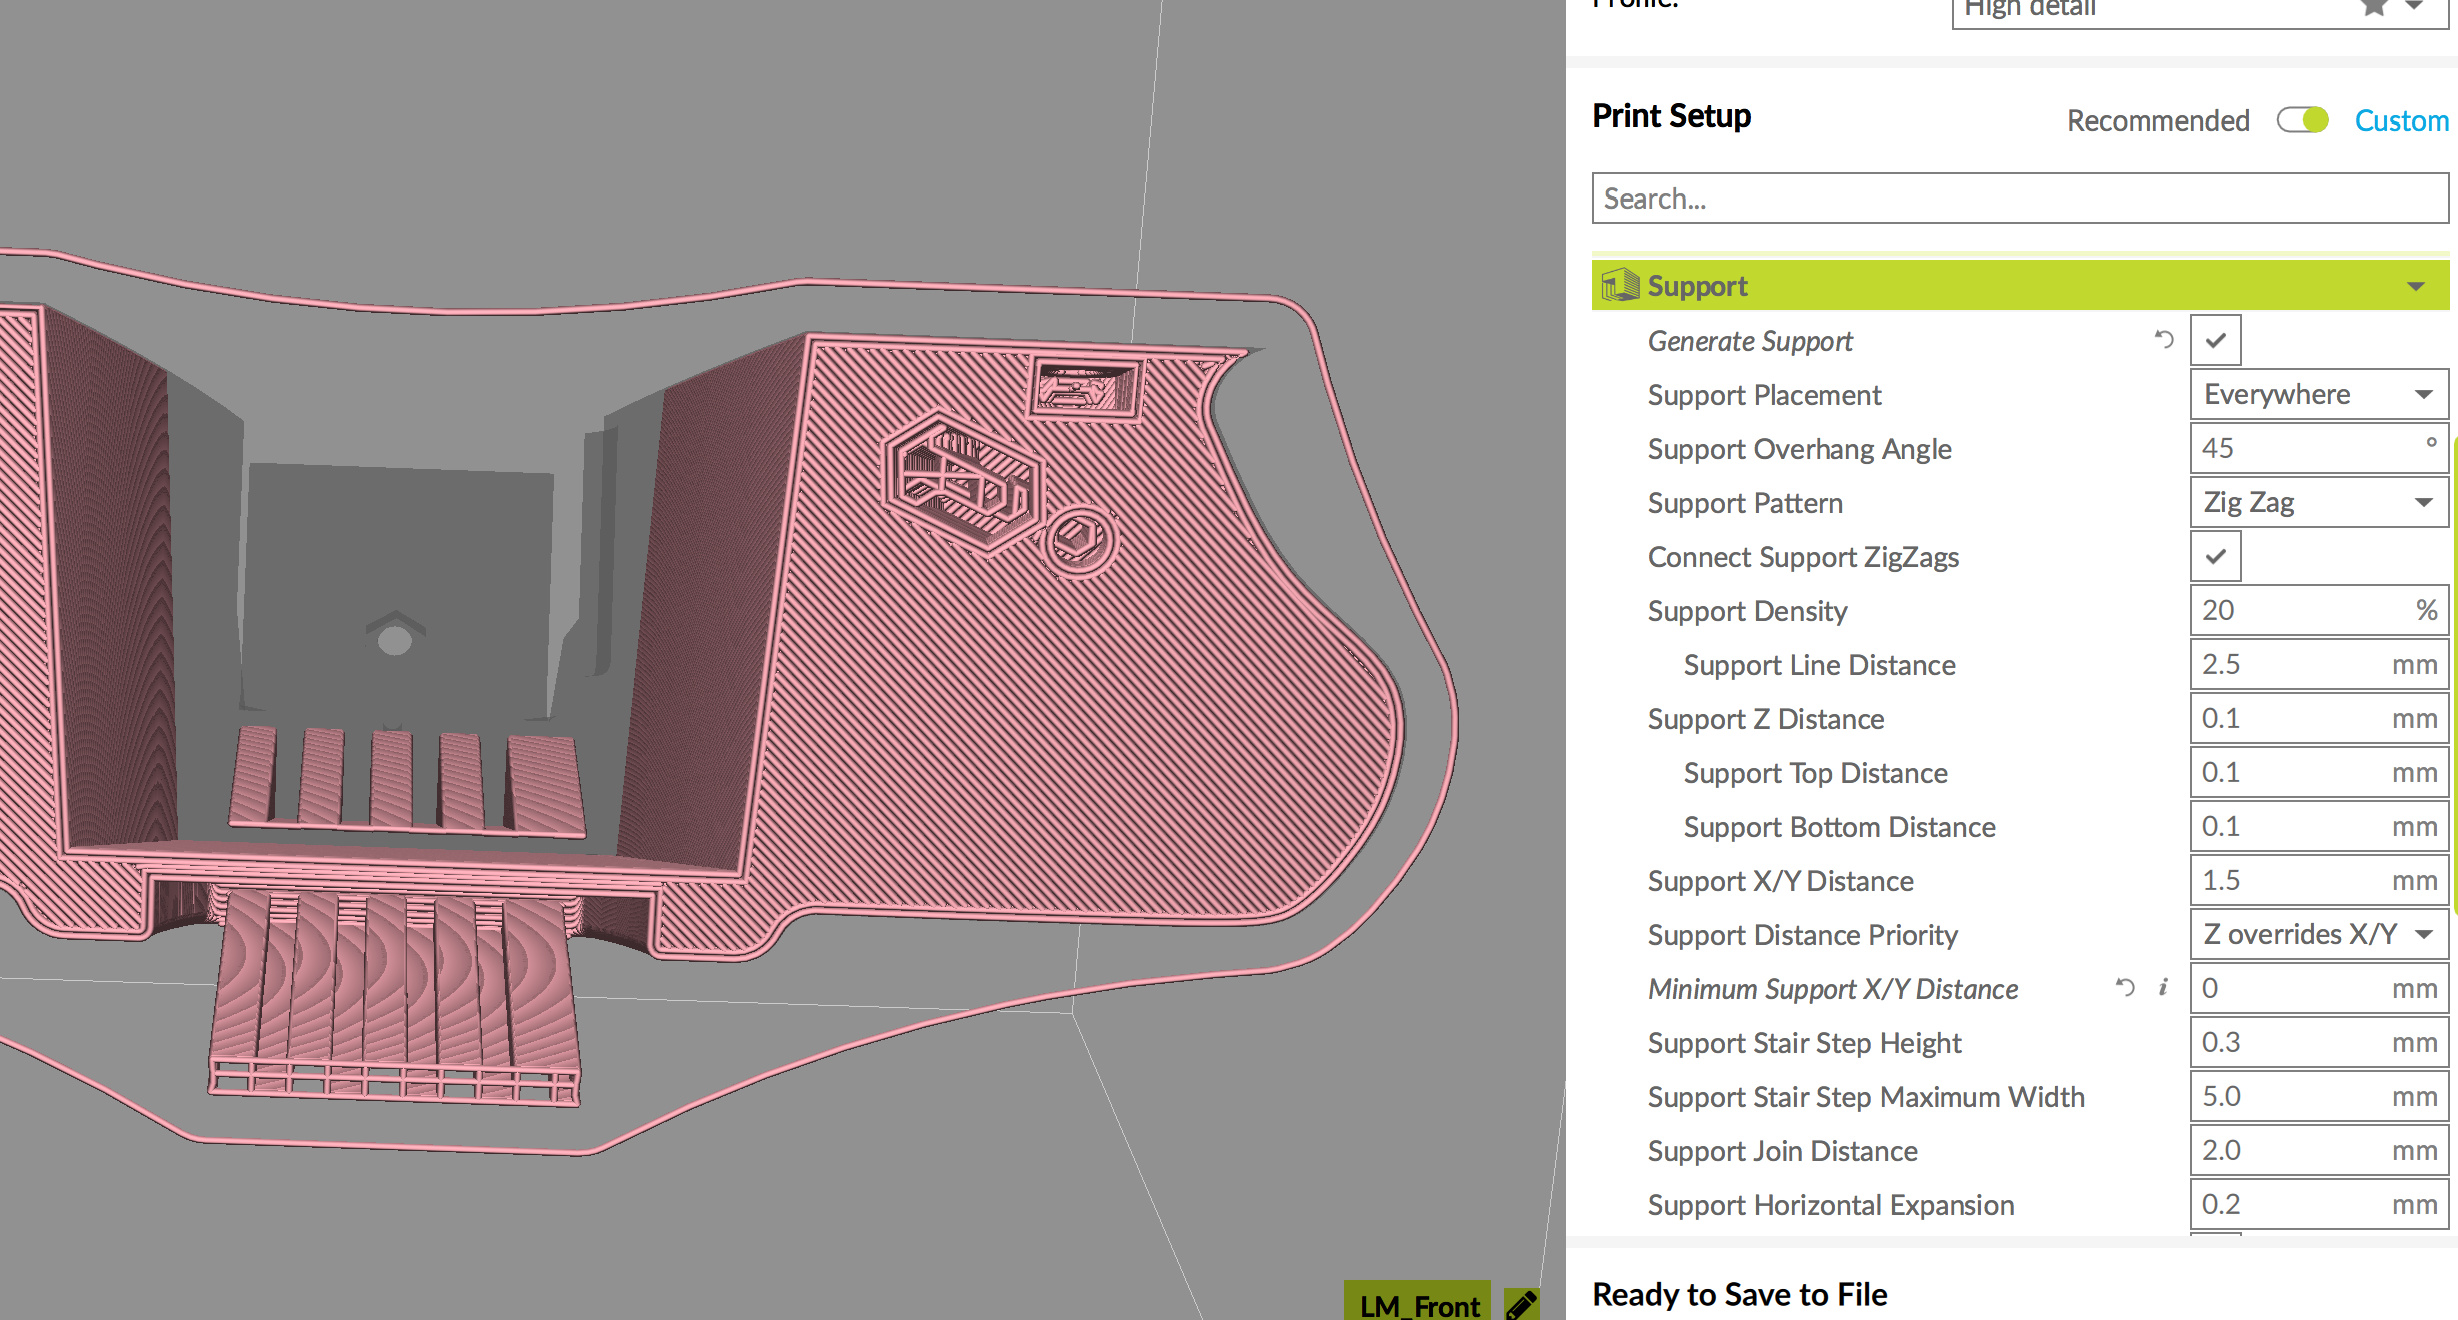
Task: Select the Recommended print setup mode
Action: [2158, 121]
